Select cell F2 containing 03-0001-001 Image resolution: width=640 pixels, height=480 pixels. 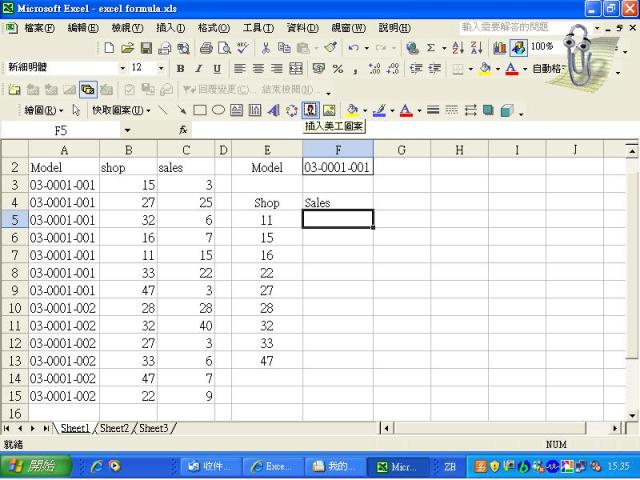pos(338,168)
